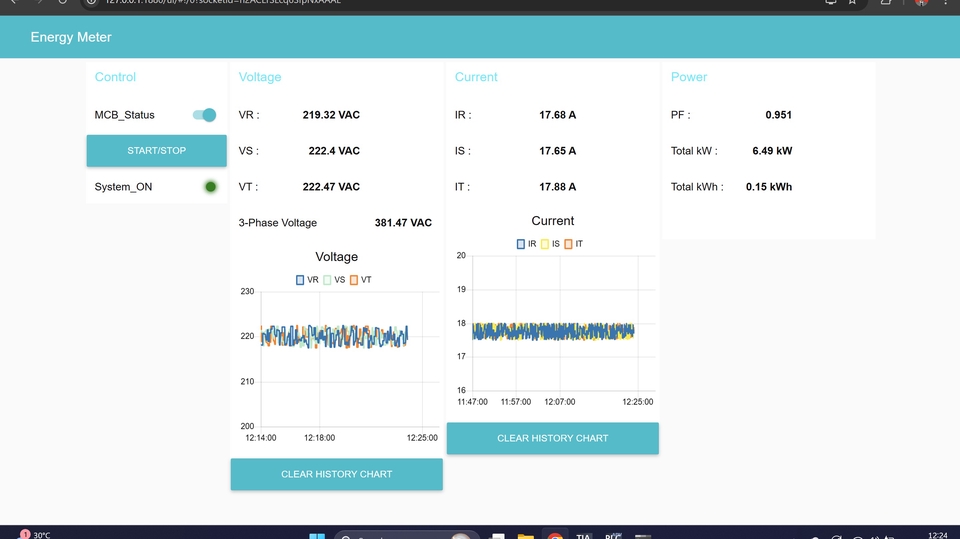Select the 3-Phase Voltage value 381.47 VAC
Image resolution: width=960 pixels, height=539 pixels.
click(x=403, y=223)
